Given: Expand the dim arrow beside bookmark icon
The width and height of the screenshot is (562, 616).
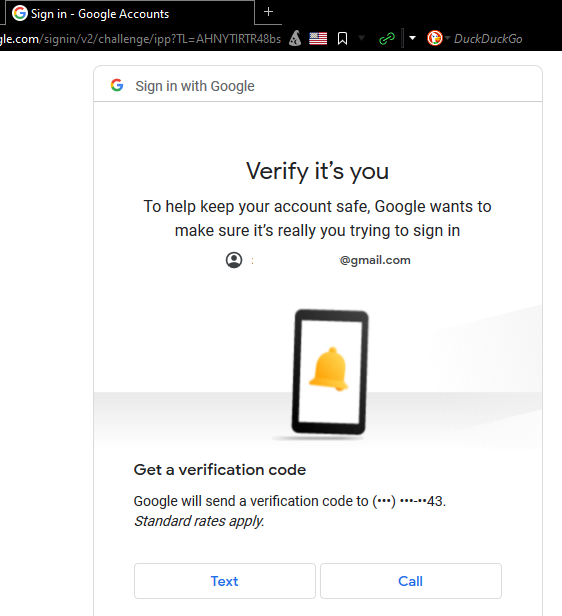Looking at the screenshot, I should click(x=362, y=38).
